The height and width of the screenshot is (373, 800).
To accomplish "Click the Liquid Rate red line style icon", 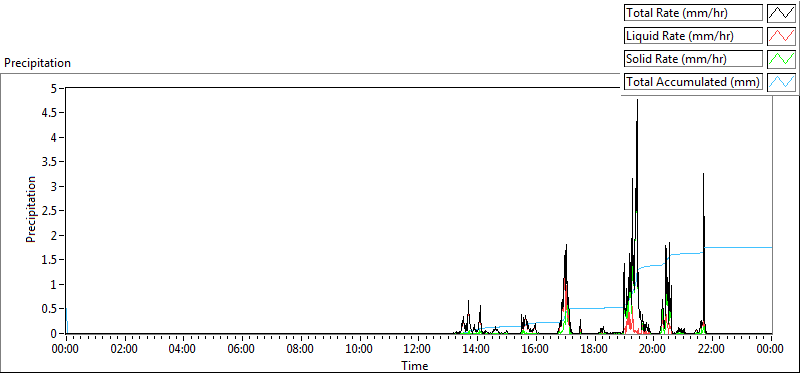I will pos(781,36).
